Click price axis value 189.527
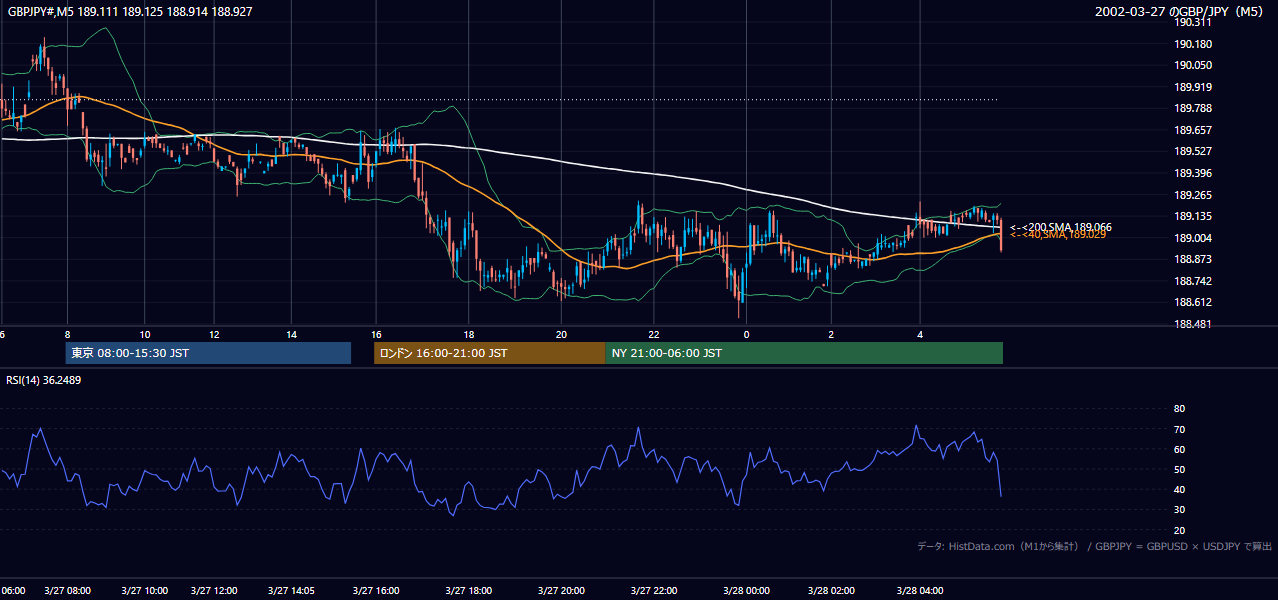This screenshot has height=600, width=1278. click(1193, 152)
